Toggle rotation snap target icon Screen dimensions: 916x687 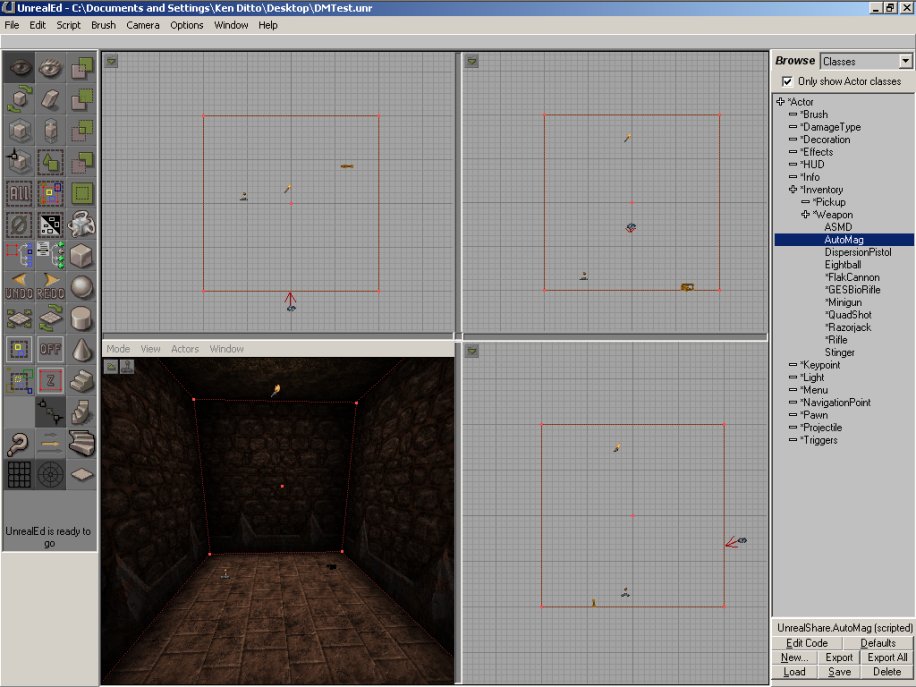[50, 474]
